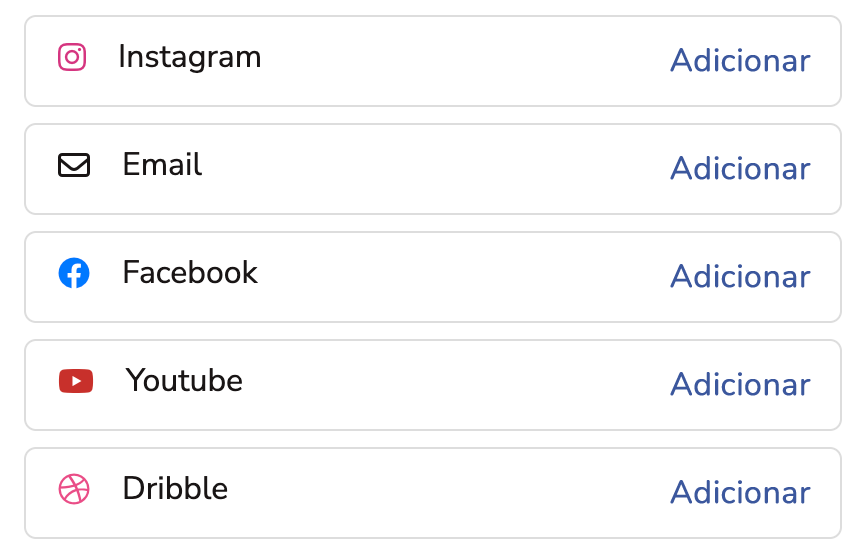Select Adicionar beside Dribble
The width and height of the screenshot is (865, 551).
coord(739,493)
